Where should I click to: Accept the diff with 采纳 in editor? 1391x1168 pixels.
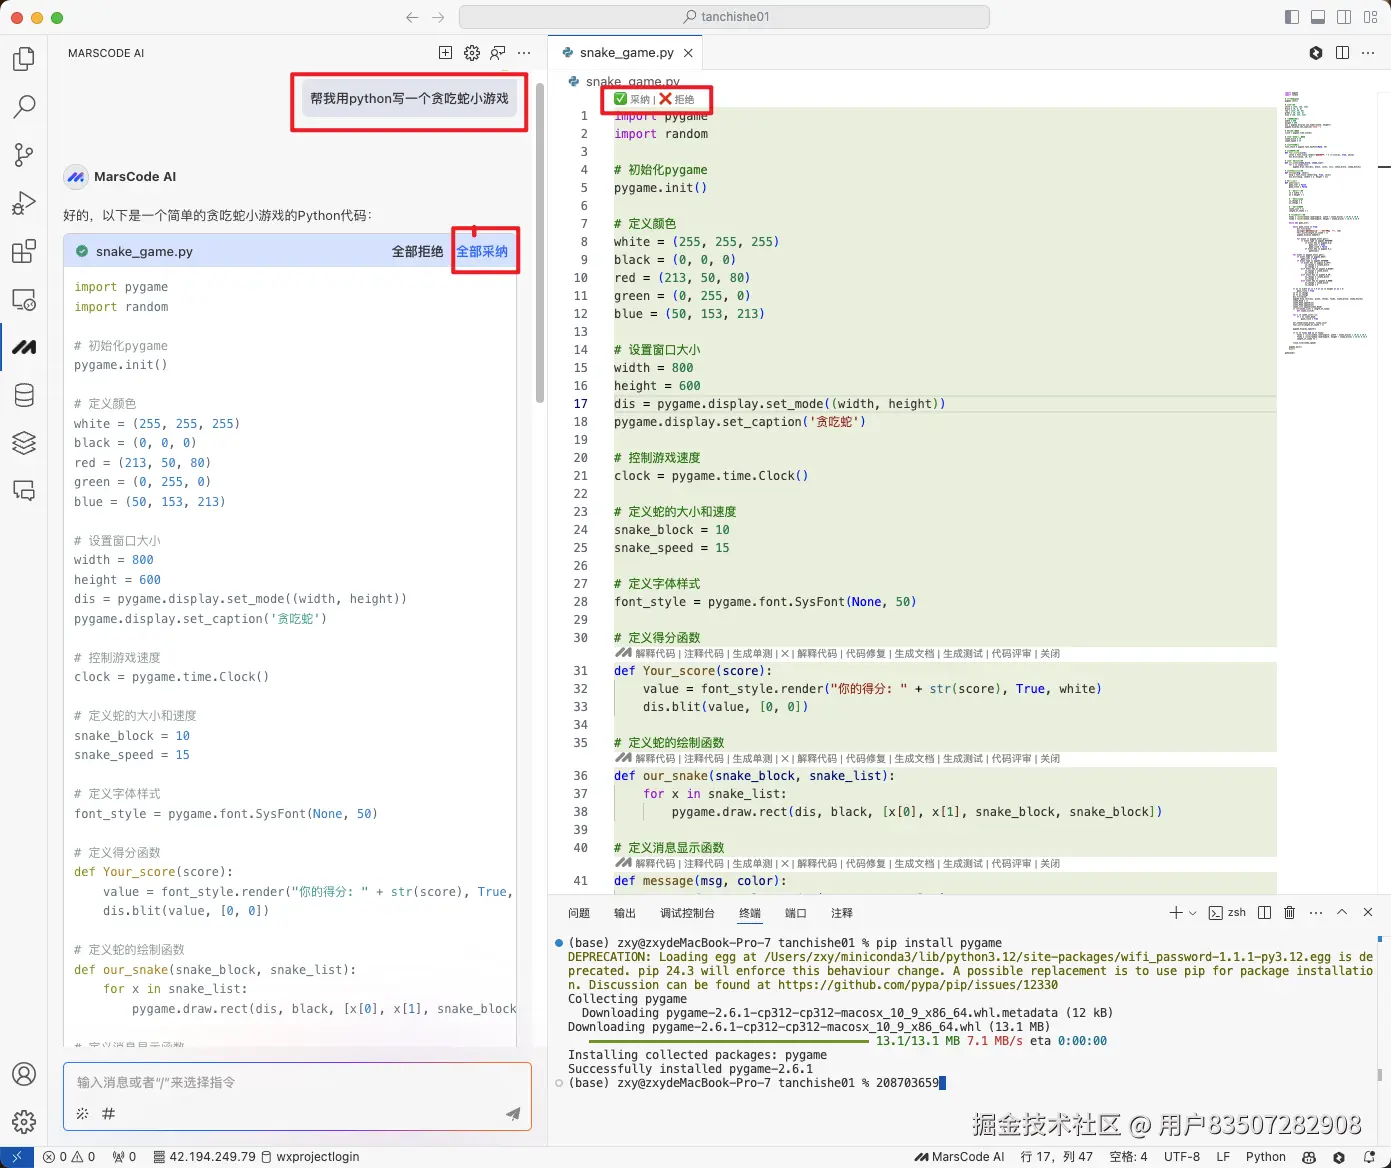(x=632, y=99)
